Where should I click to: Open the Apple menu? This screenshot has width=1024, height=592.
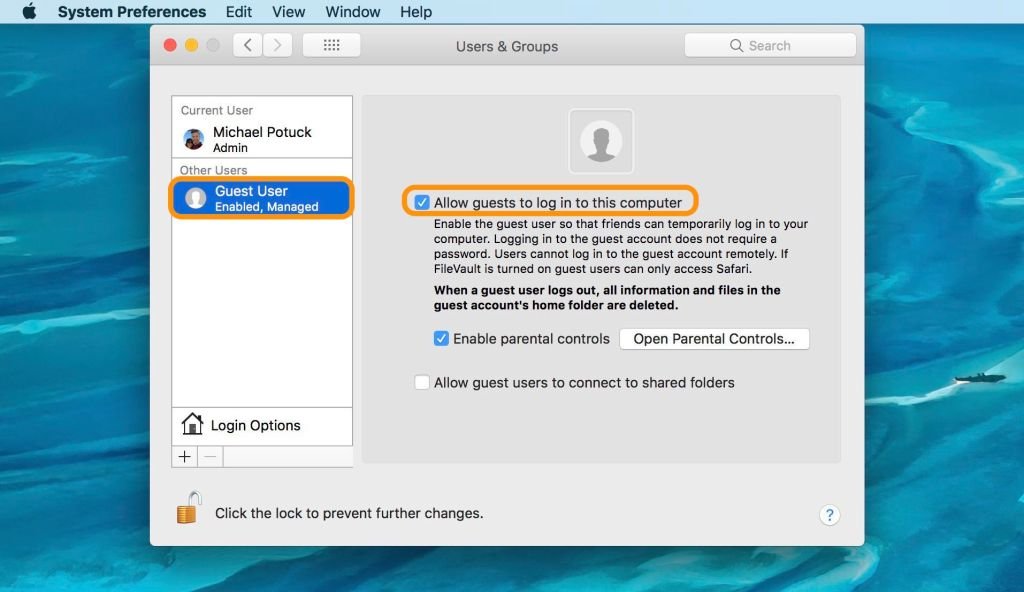(x=29, y=12)
